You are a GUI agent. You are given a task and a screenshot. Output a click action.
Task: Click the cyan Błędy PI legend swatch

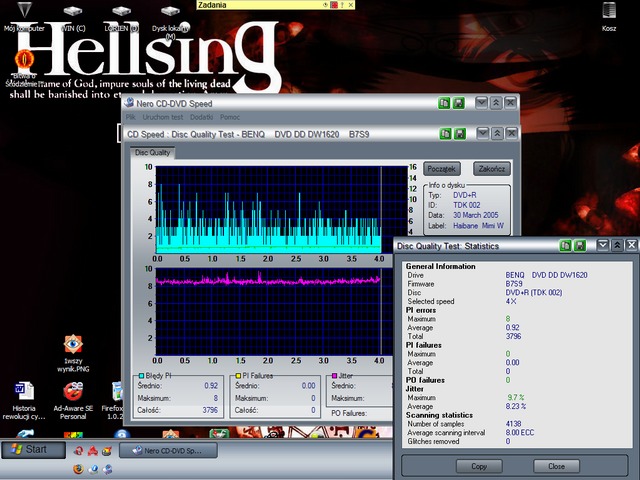coord(141,376)
